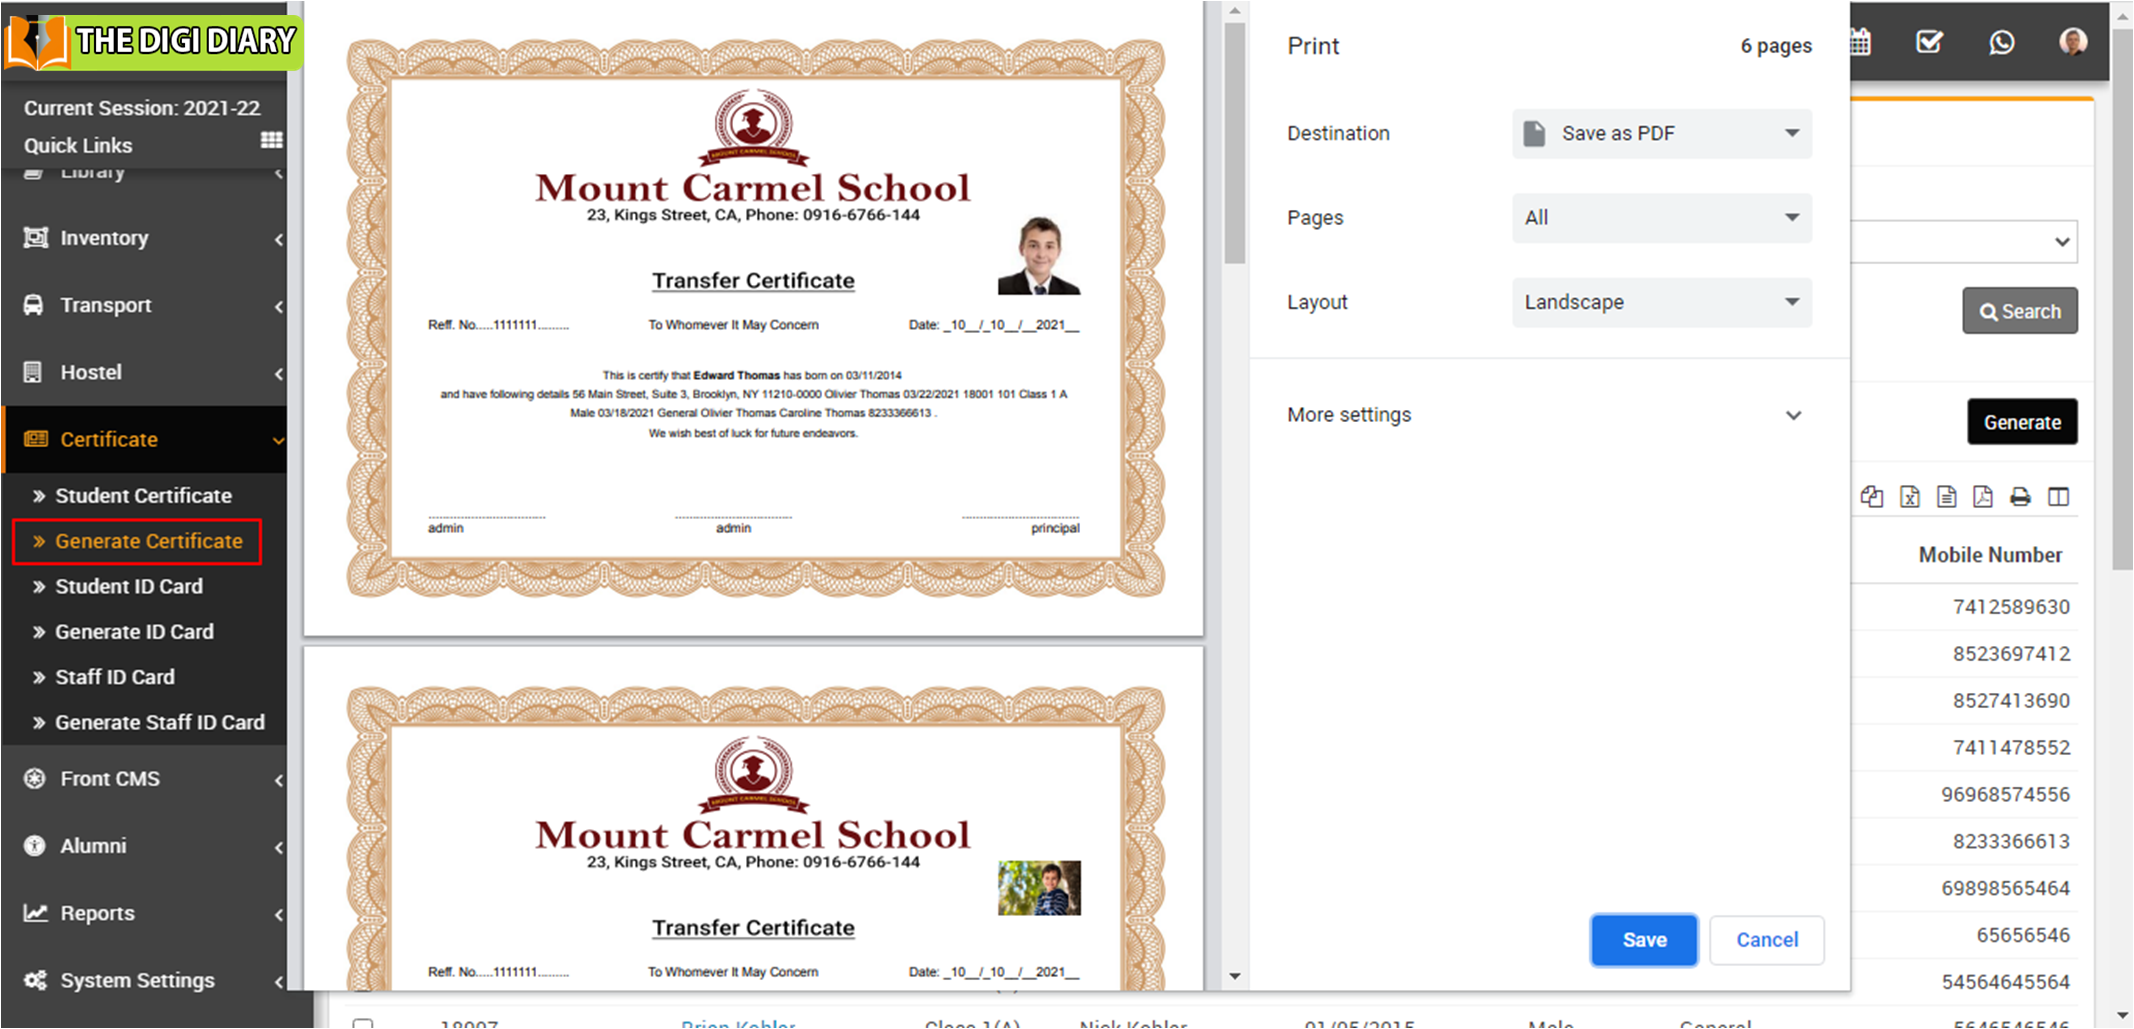Select Generate Certificate in sidebar
Screen dimensions: 2134x1029
pos(148,541)
